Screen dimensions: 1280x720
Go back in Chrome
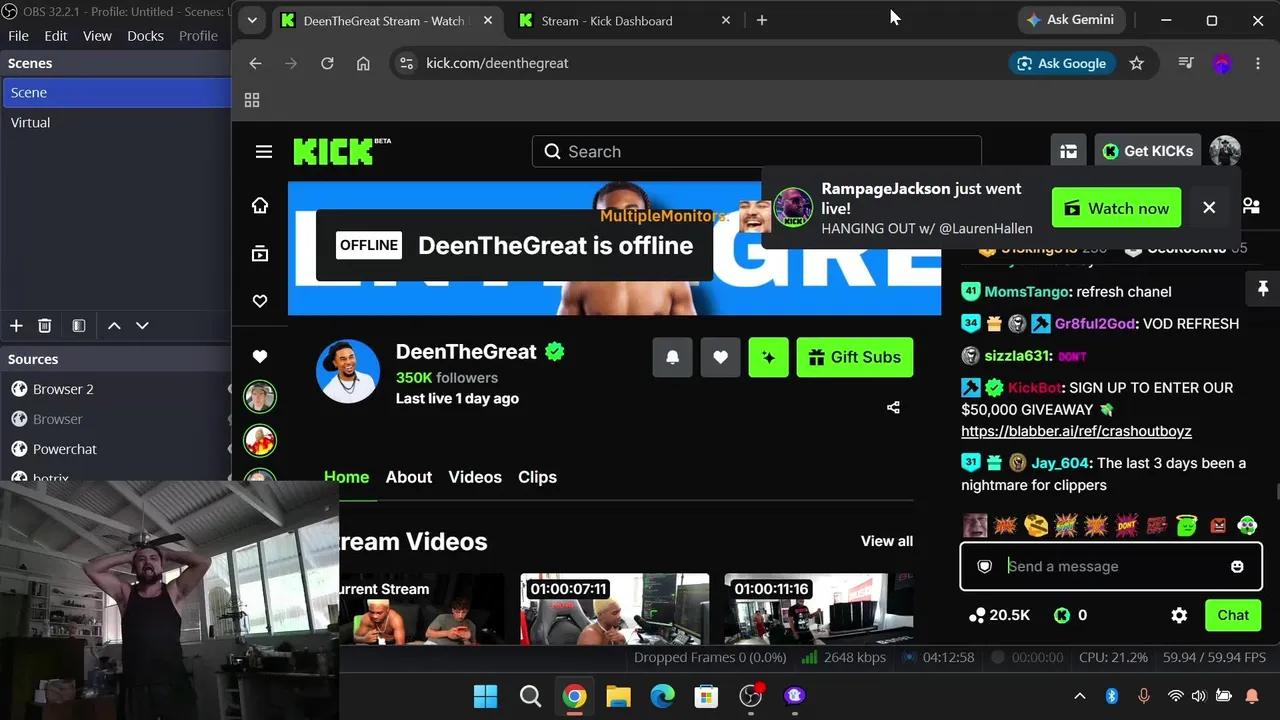[255, 63]
